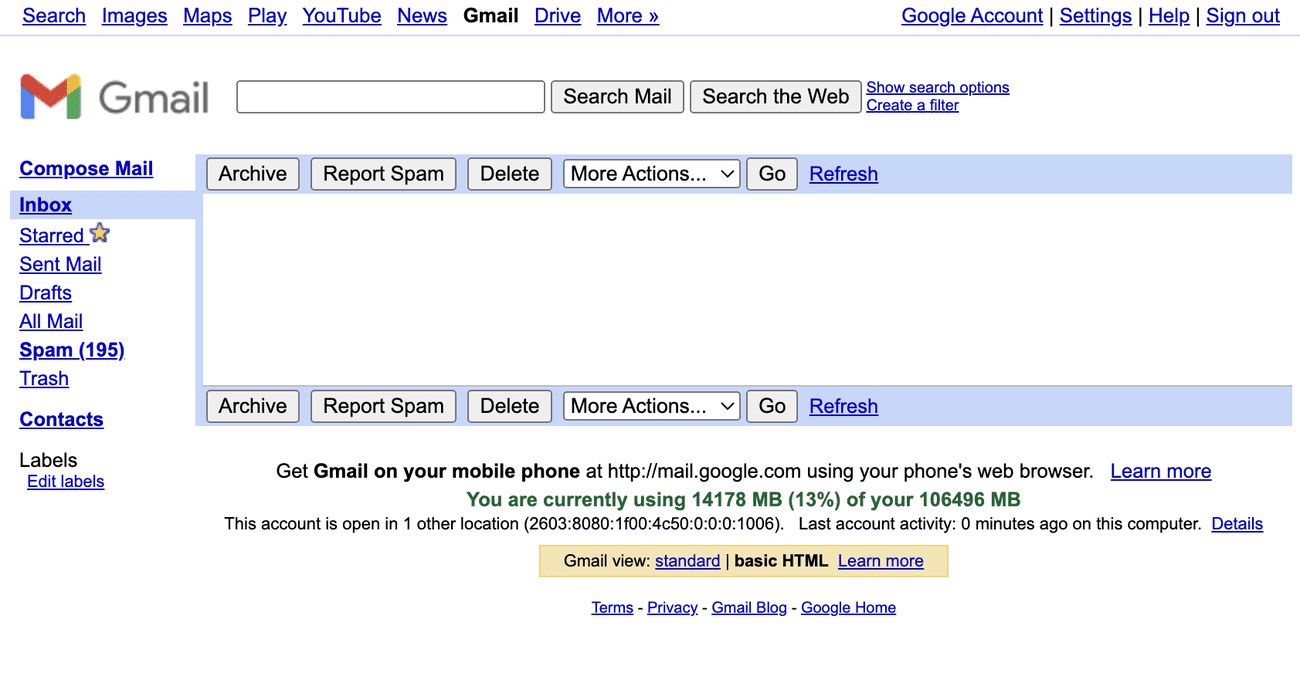Click Show search options
1300x673 pixels.
point(937,87)
